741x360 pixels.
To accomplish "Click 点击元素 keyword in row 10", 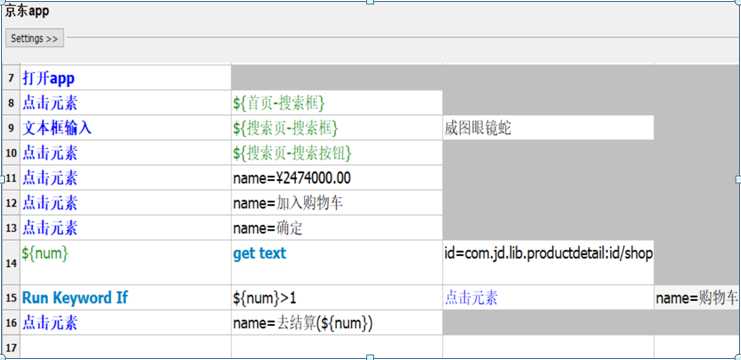I will point(126,153).
